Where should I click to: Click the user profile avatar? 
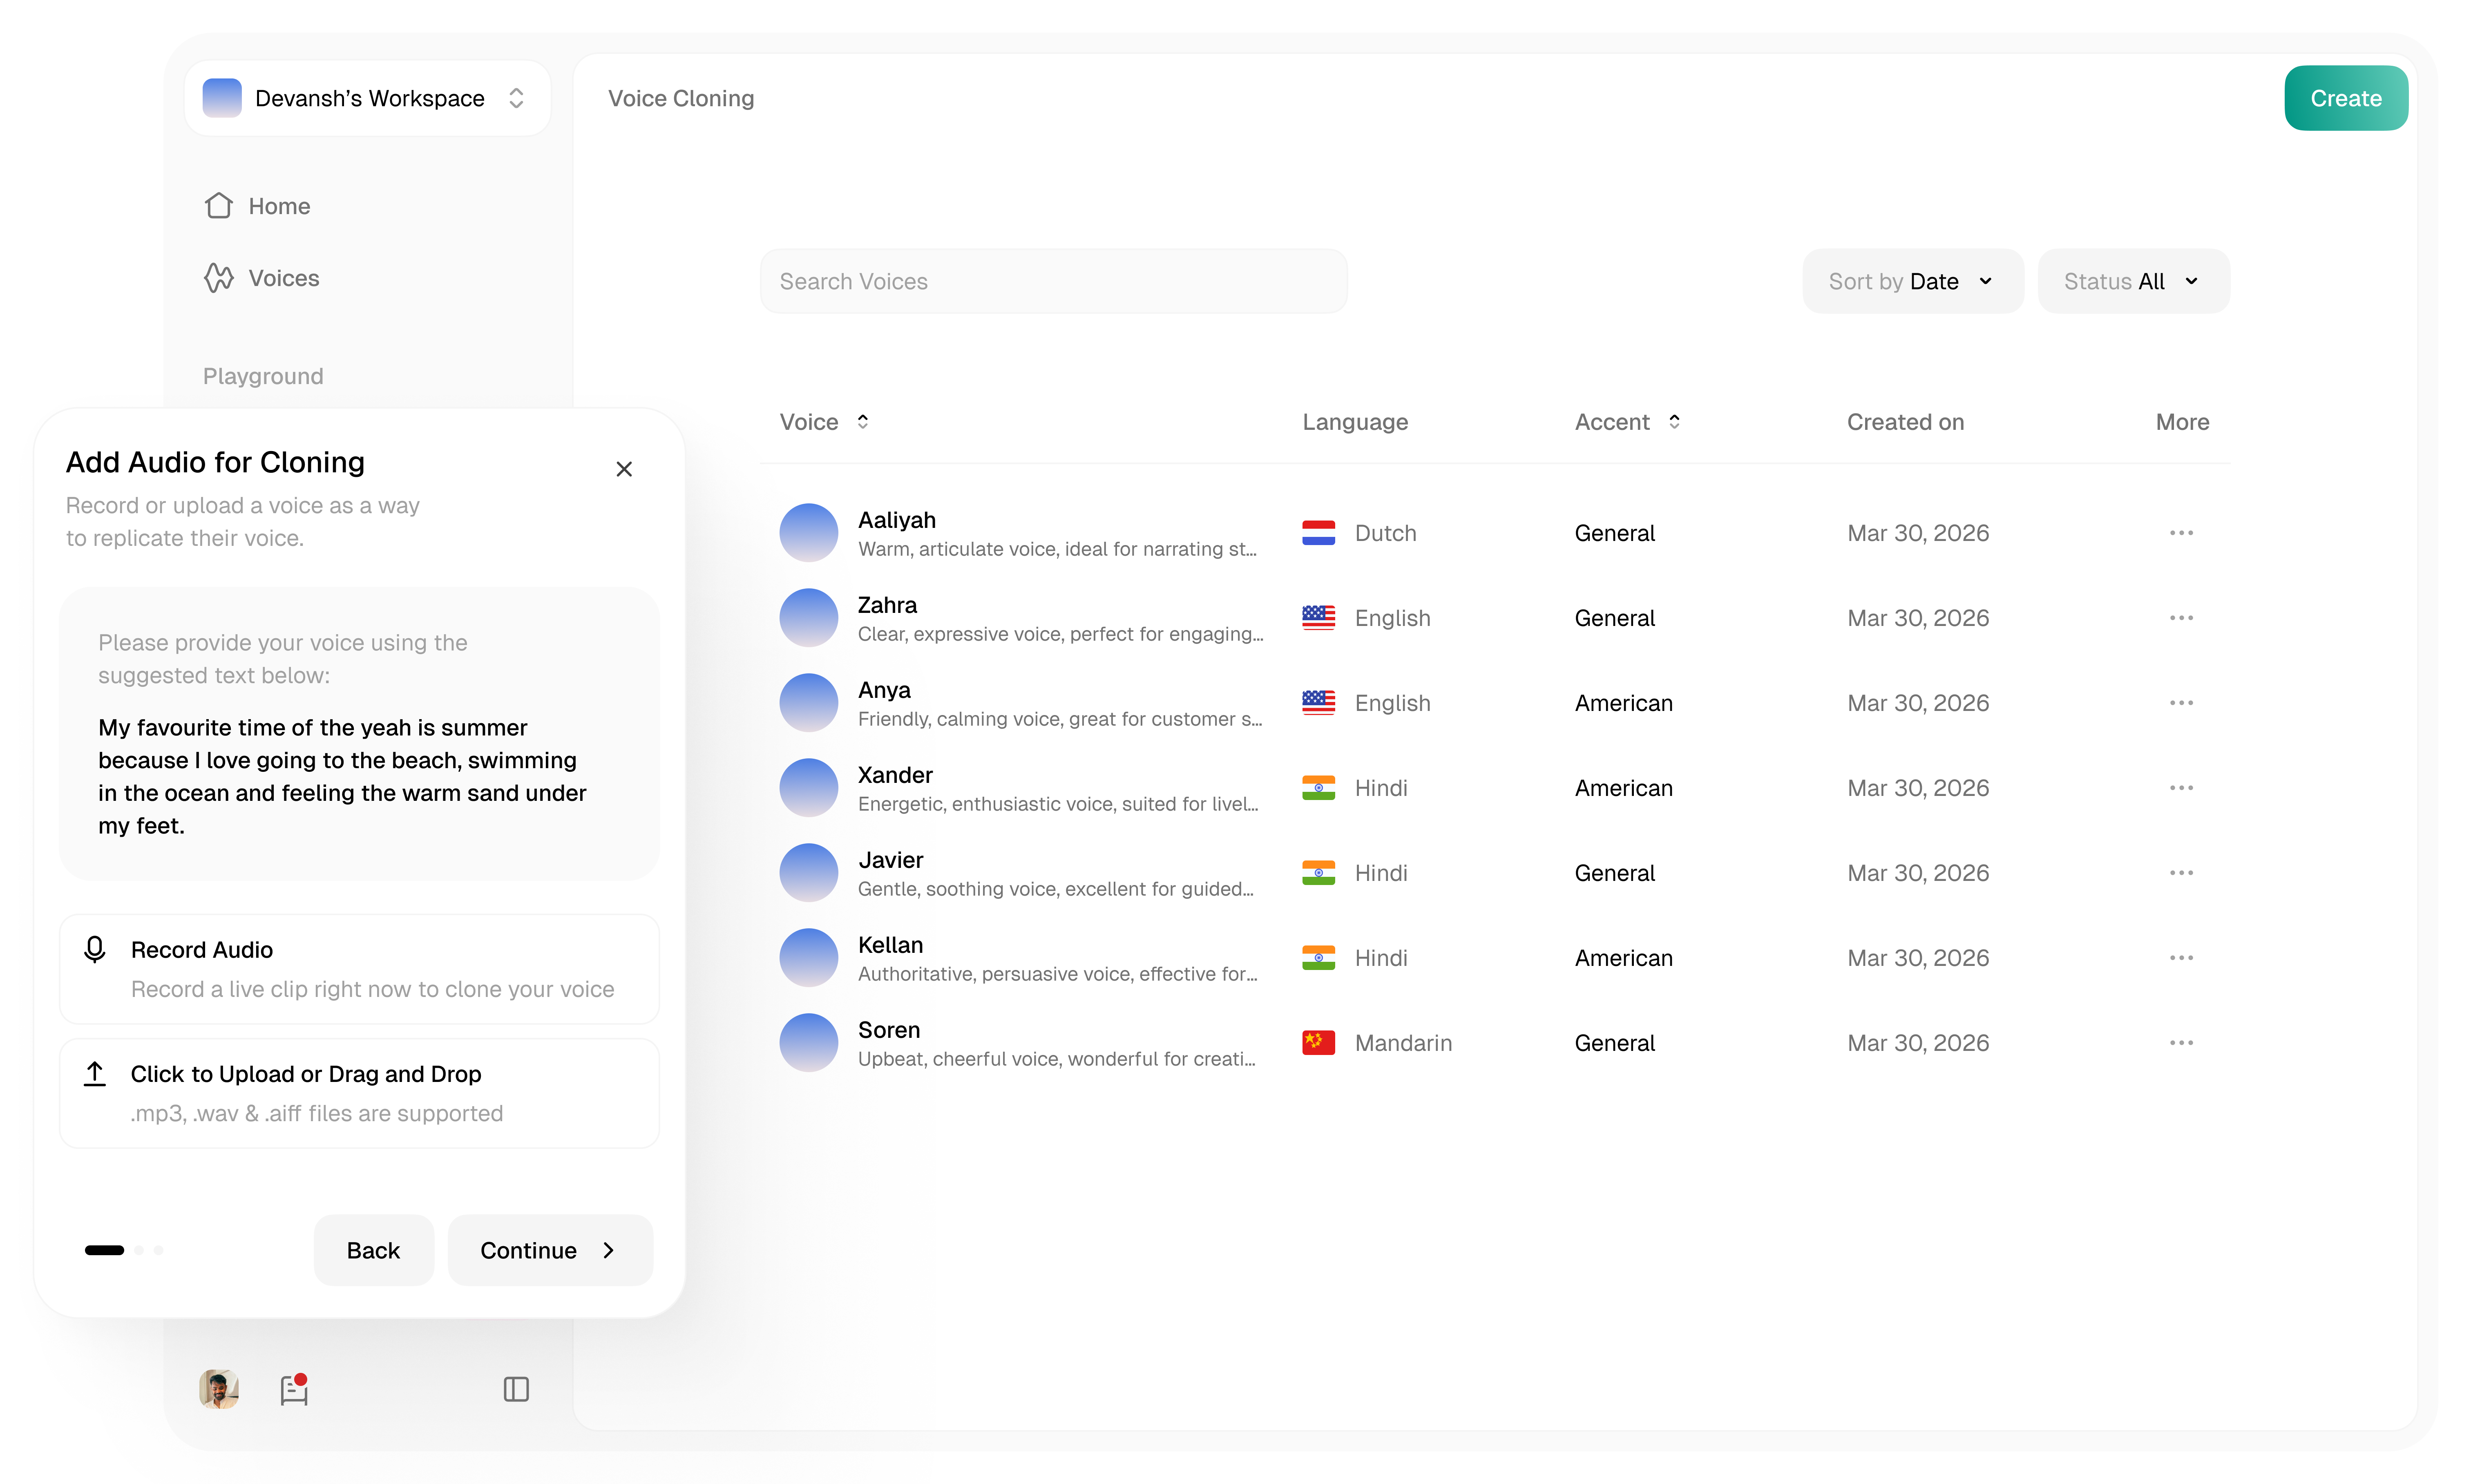pos(218,1389)
